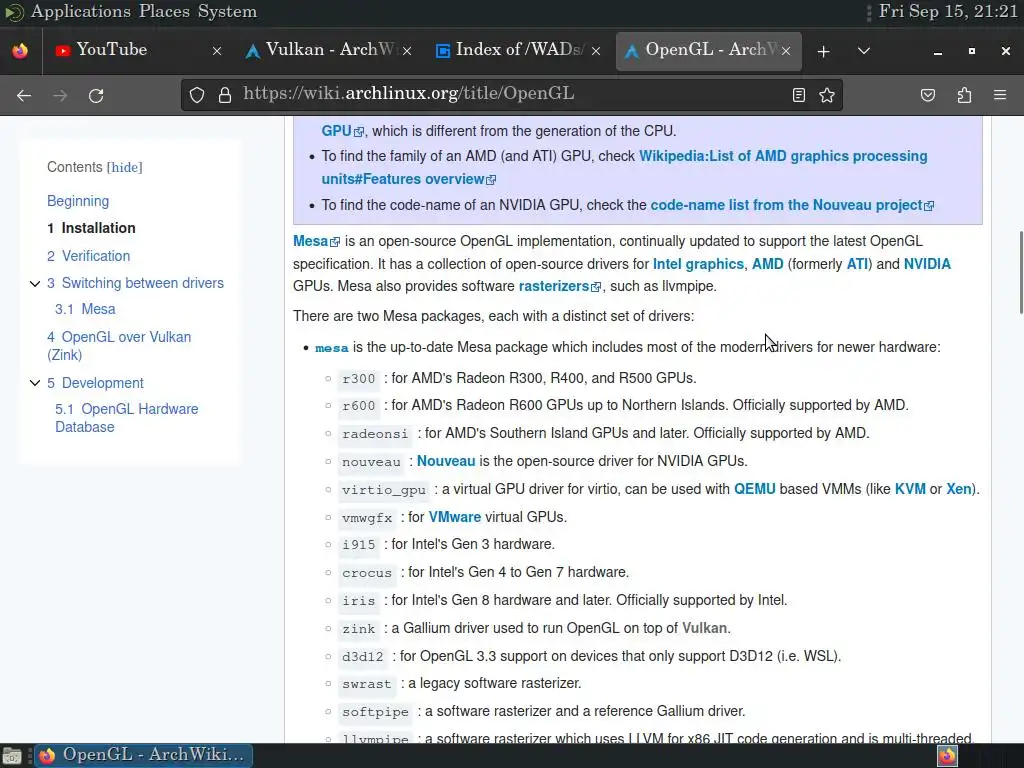
Task: Click the Firefox icon in bottom-right panel
Action: [x=947, y=756]
